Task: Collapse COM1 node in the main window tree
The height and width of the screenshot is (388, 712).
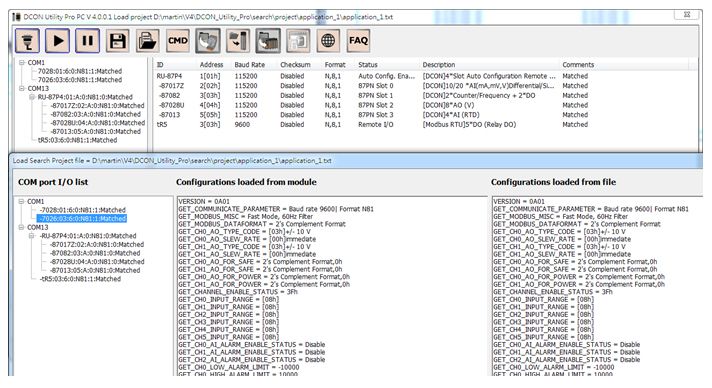Action: [21, 63]
